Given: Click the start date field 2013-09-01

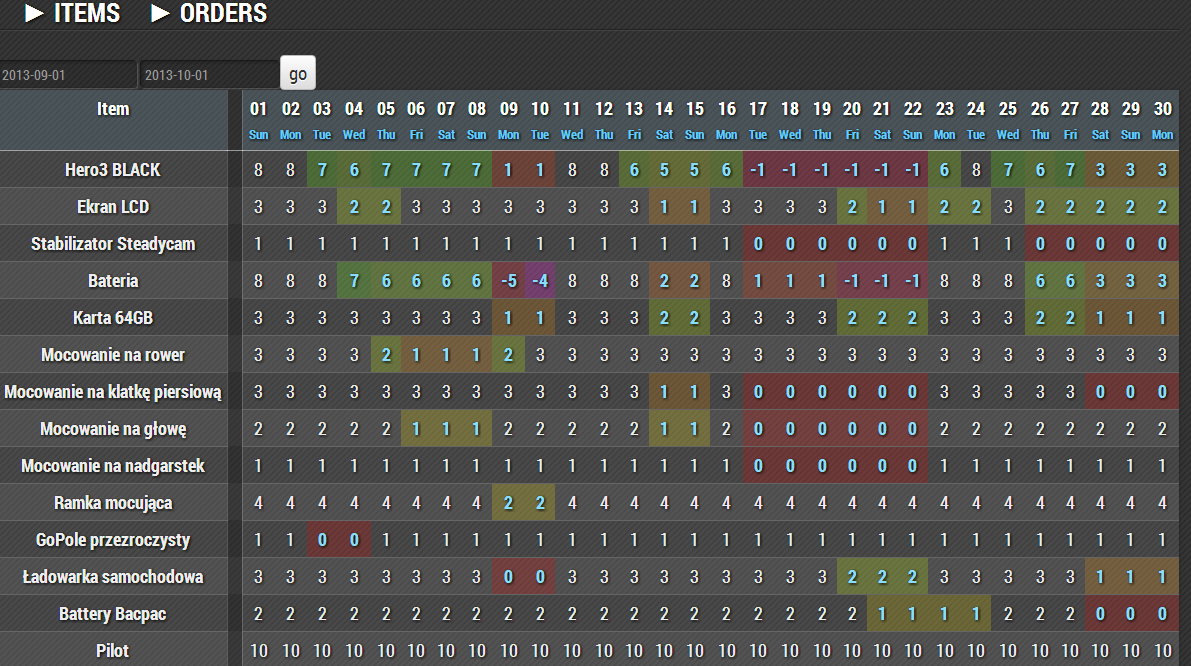Looking at the screenshot, I should coord(68,75).
